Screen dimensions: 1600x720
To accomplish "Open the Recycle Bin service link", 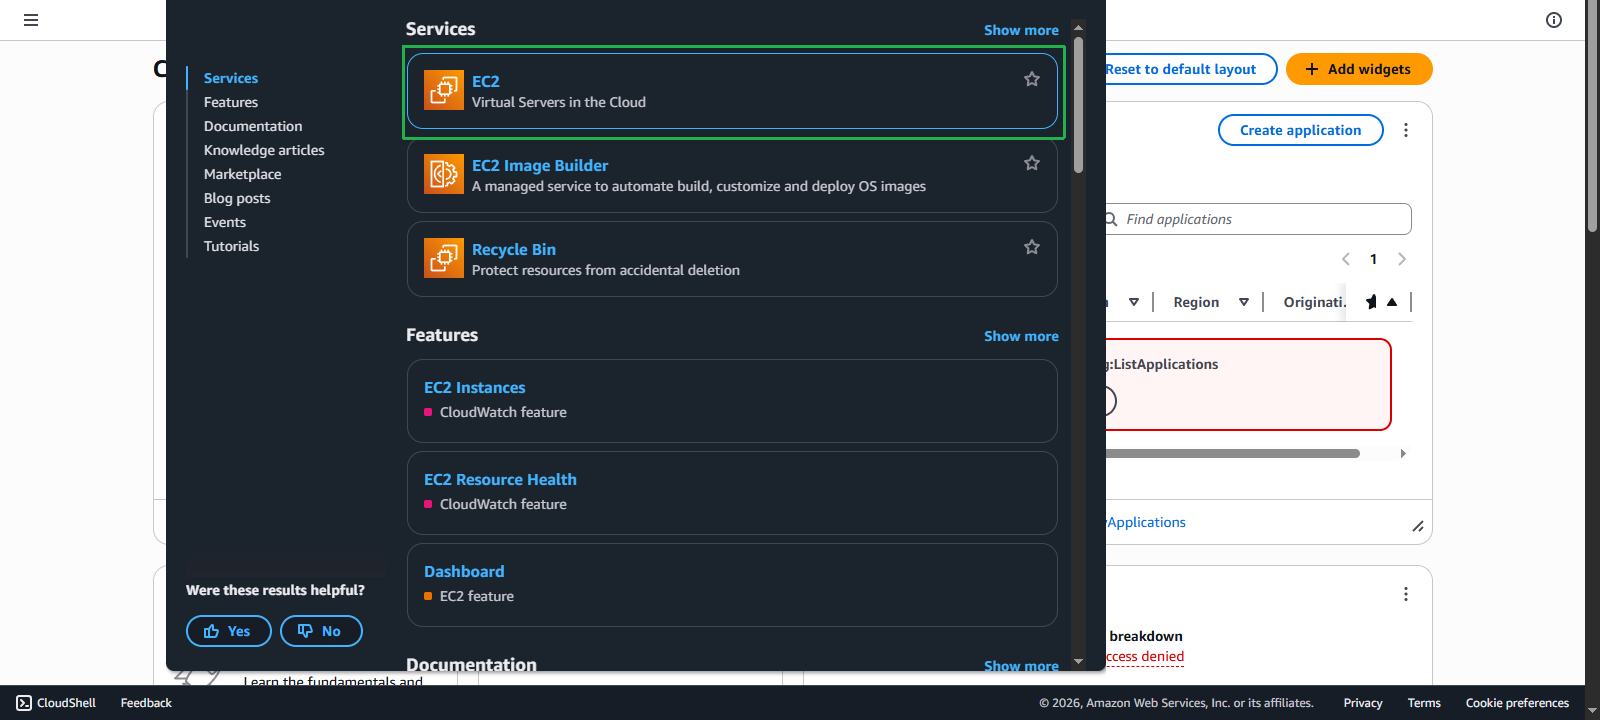I will click(x=514, y=249).
